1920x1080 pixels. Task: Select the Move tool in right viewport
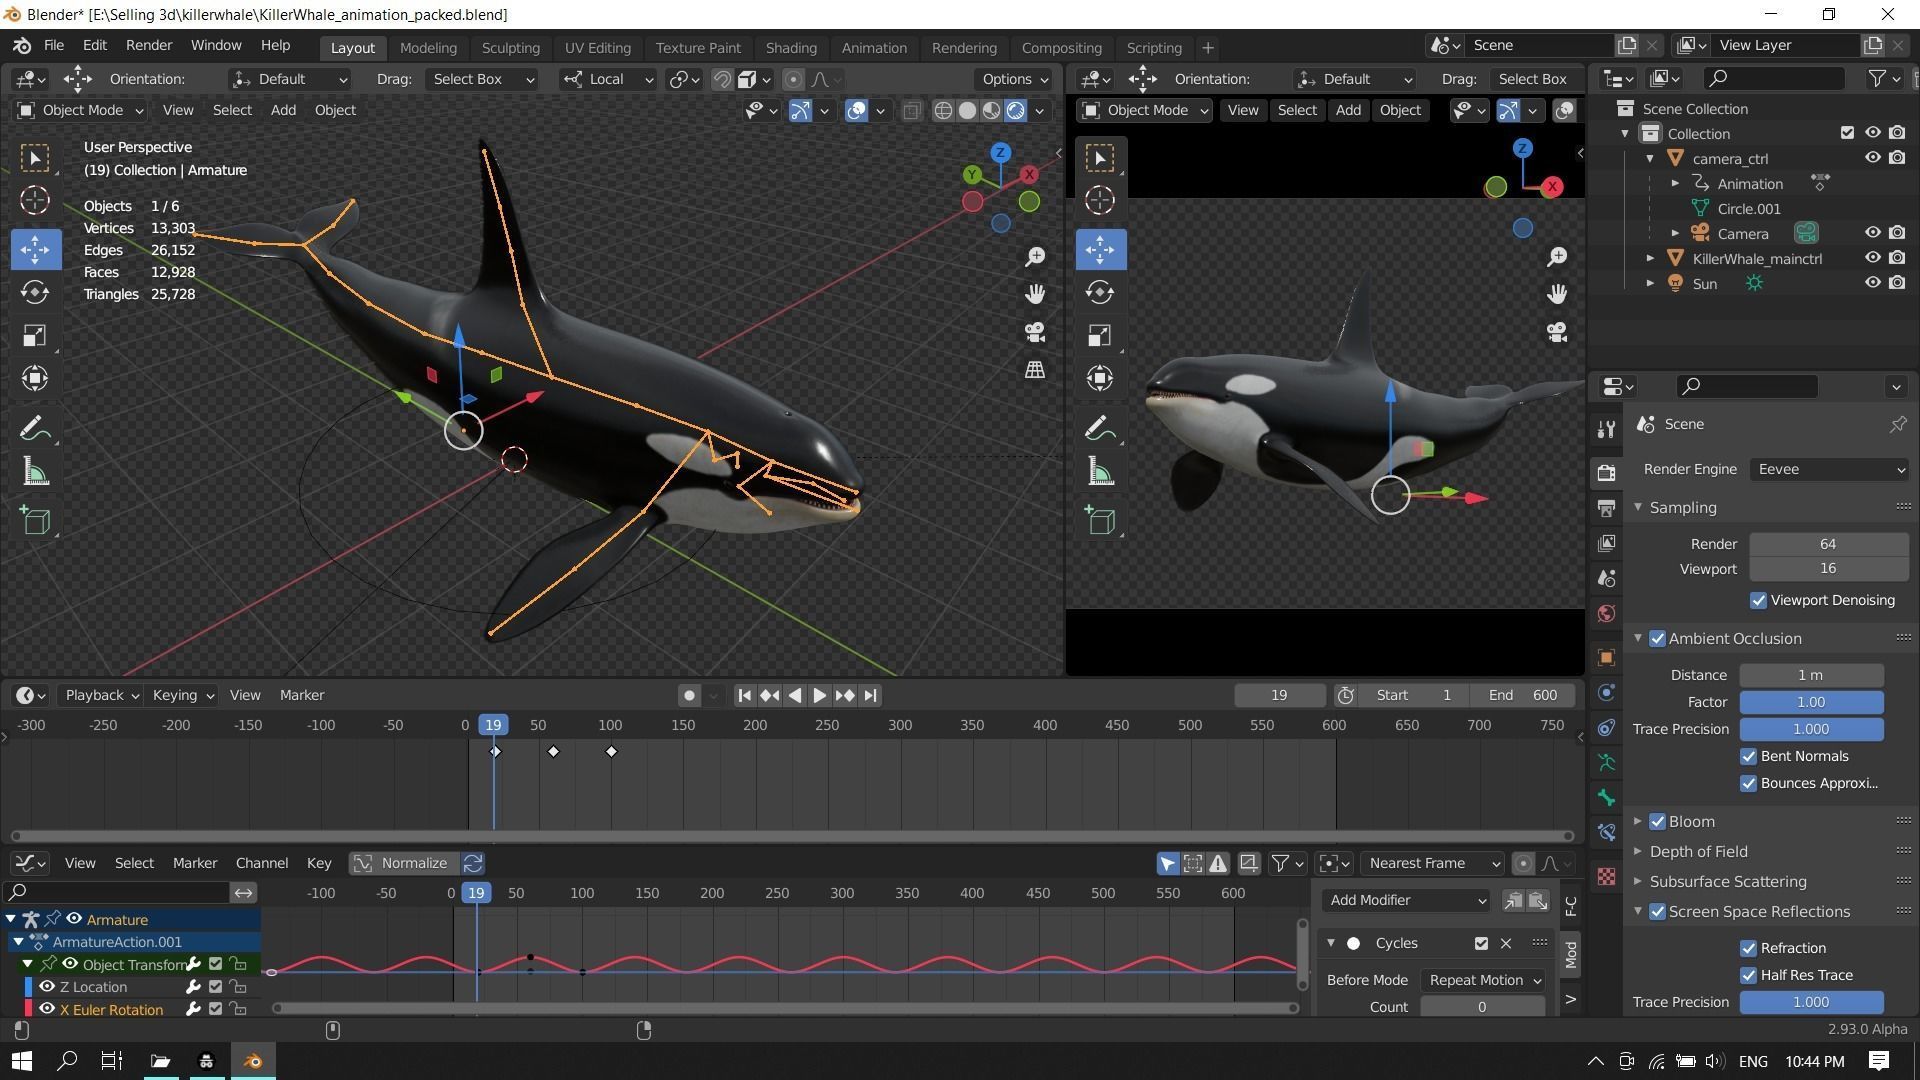[1100, 249]
